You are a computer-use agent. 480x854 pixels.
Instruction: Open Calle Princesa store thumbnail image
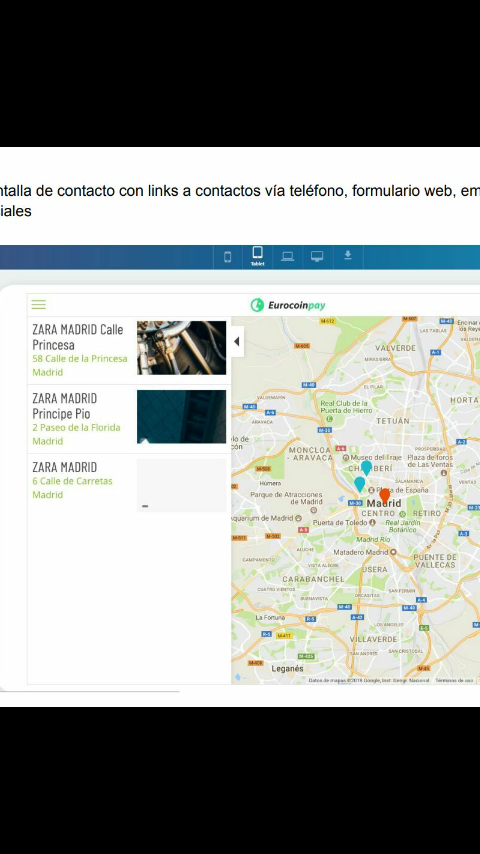pyautogui.click(x=181, y=347)
